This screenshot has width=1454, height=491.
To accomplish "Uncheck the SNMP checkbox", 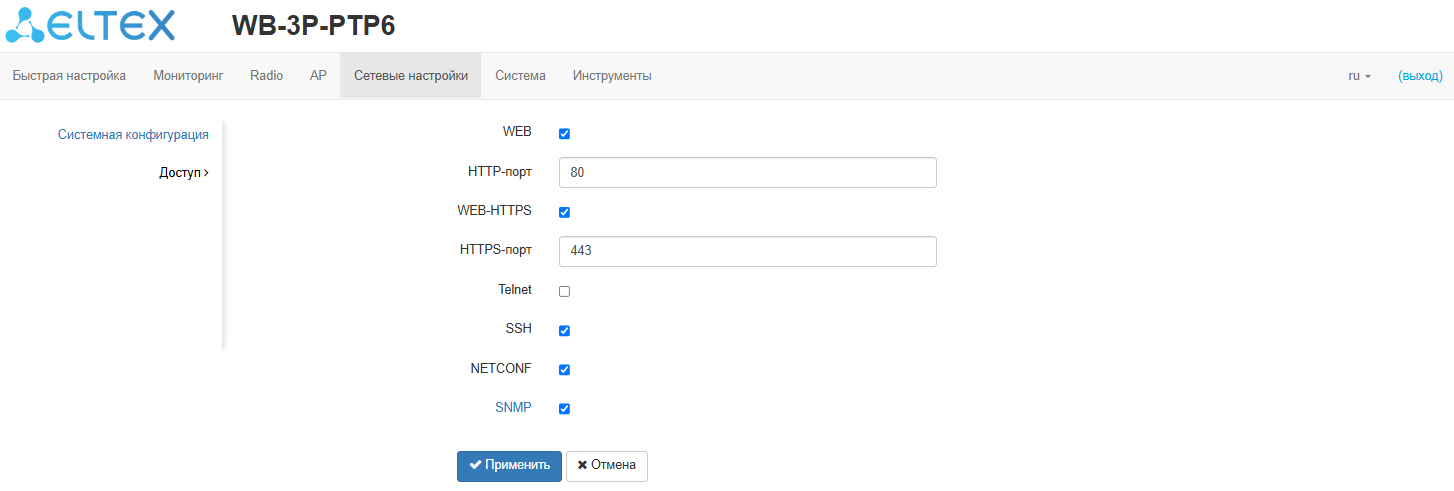I will pyautogui.click(x=564, y=408).
